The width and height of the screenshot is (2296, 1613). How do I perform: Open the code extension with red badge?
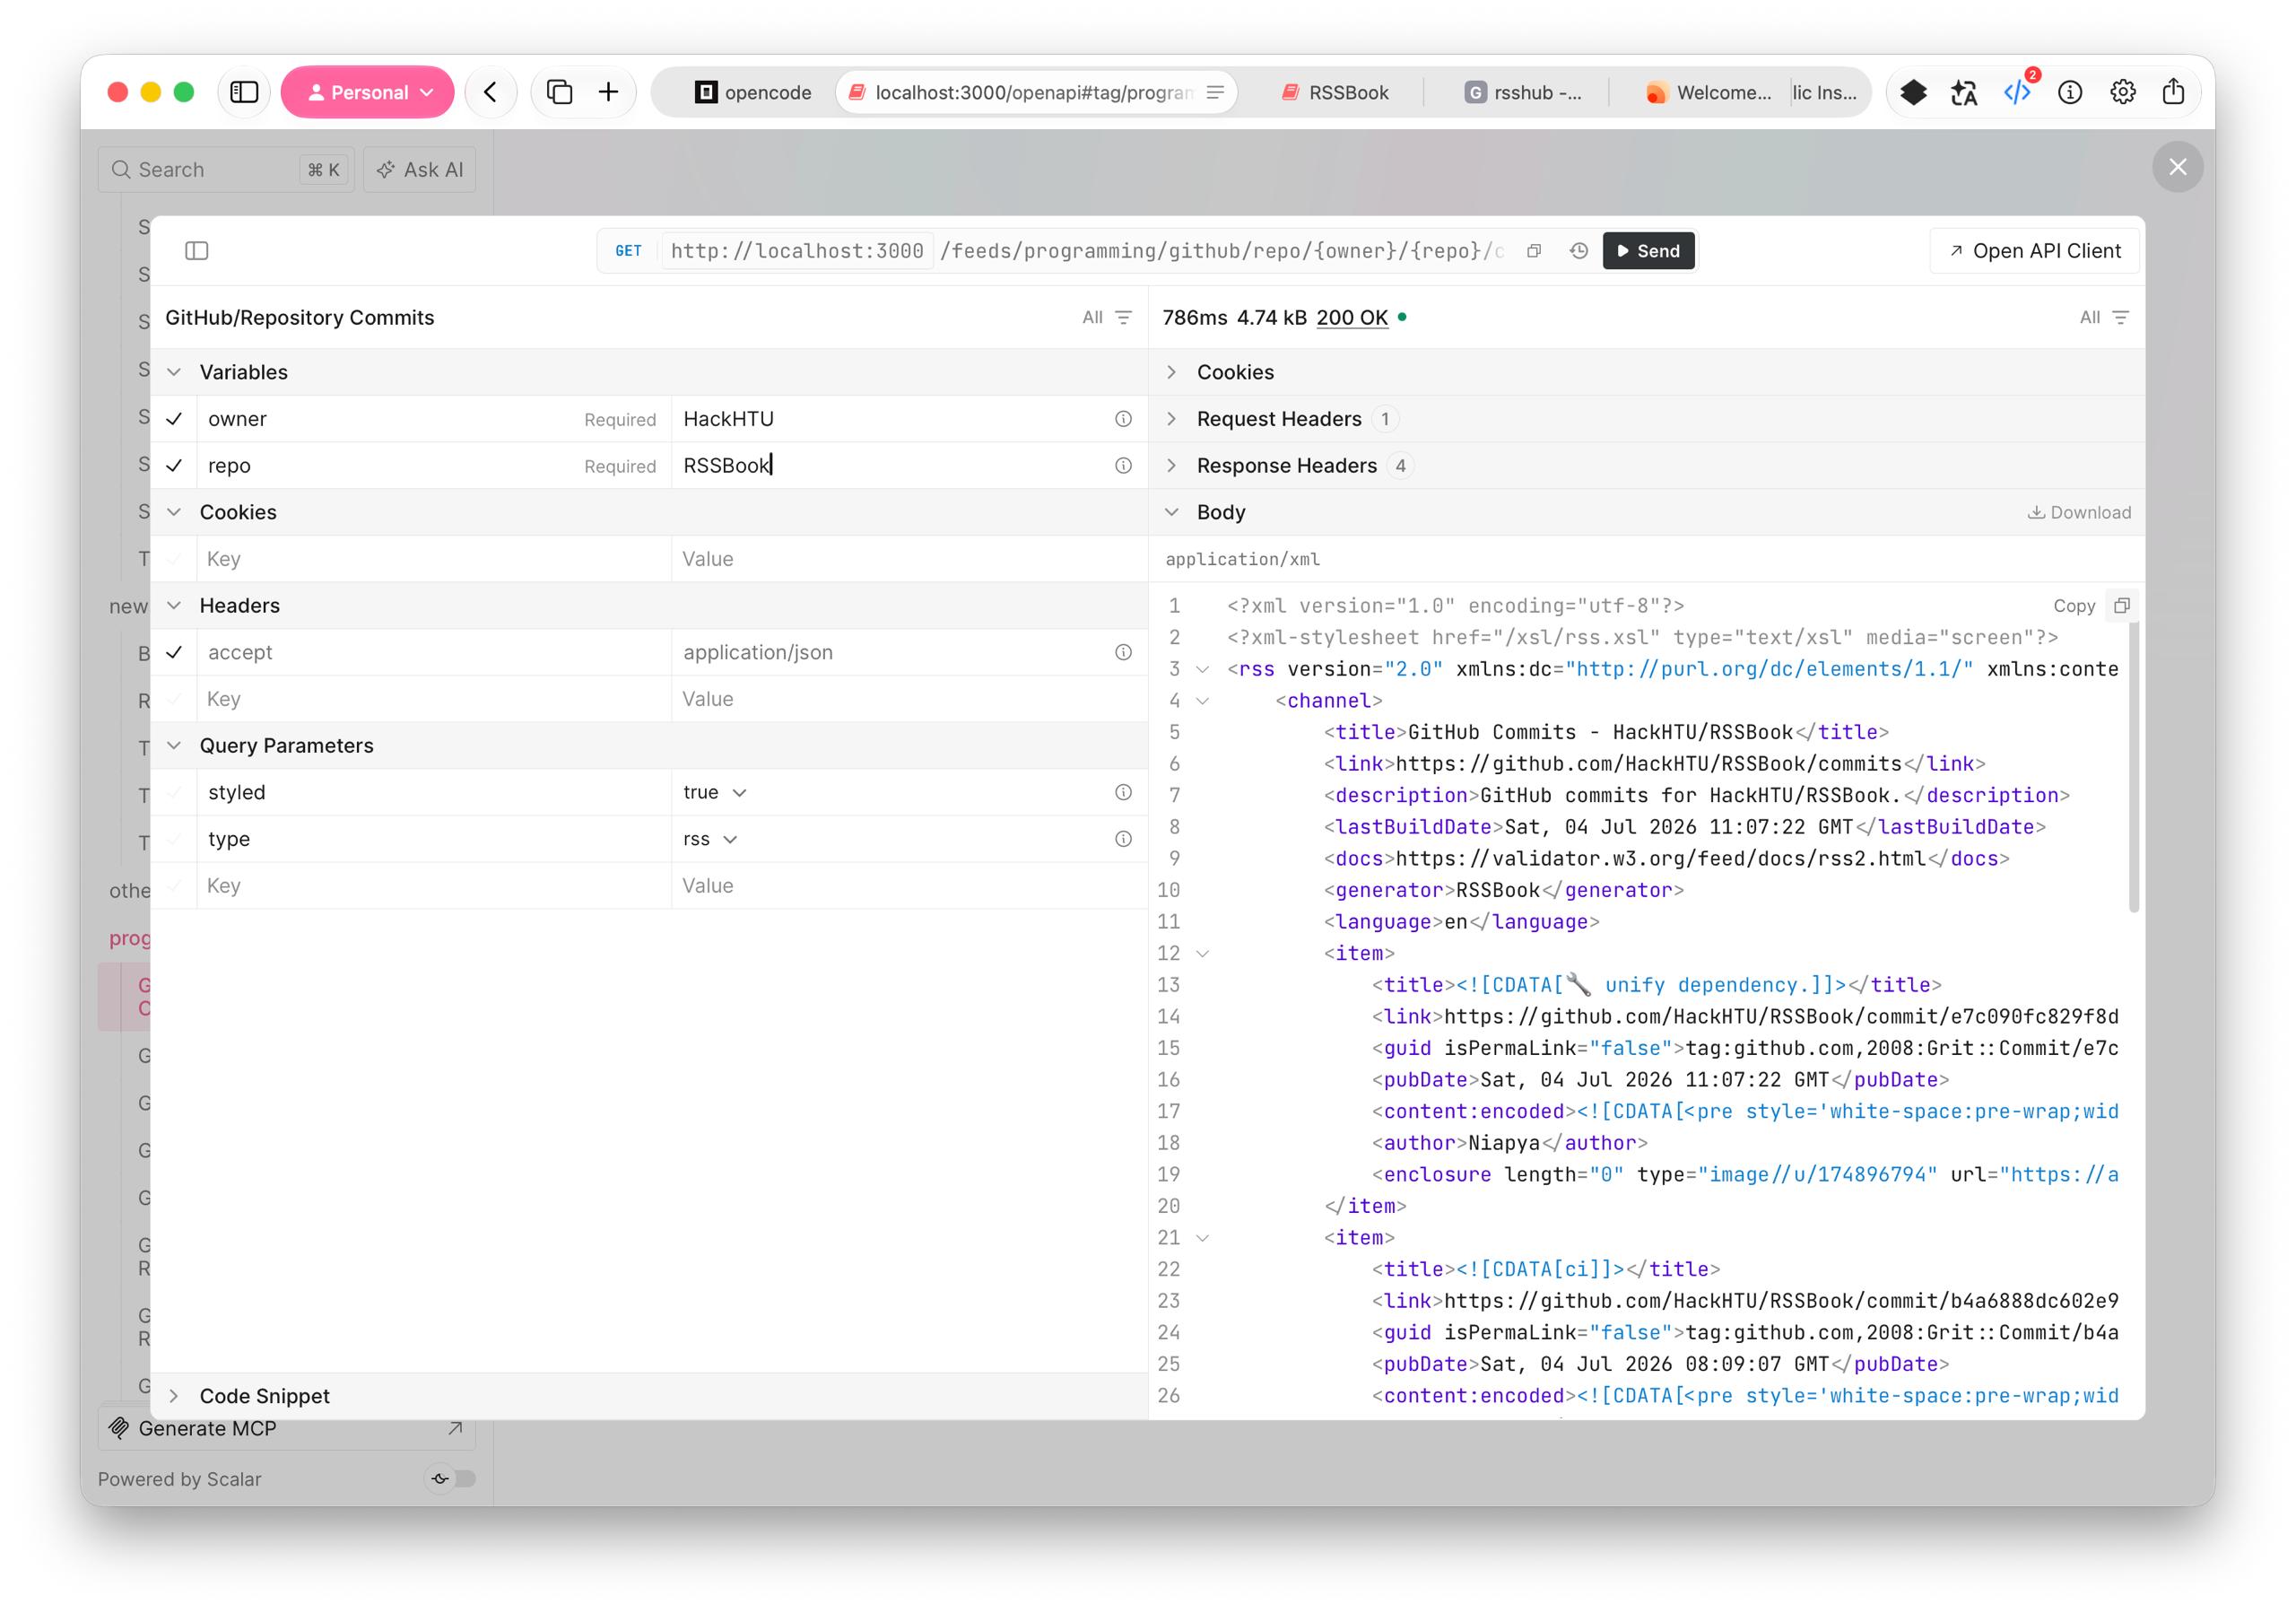click(x=2017, y=92)
